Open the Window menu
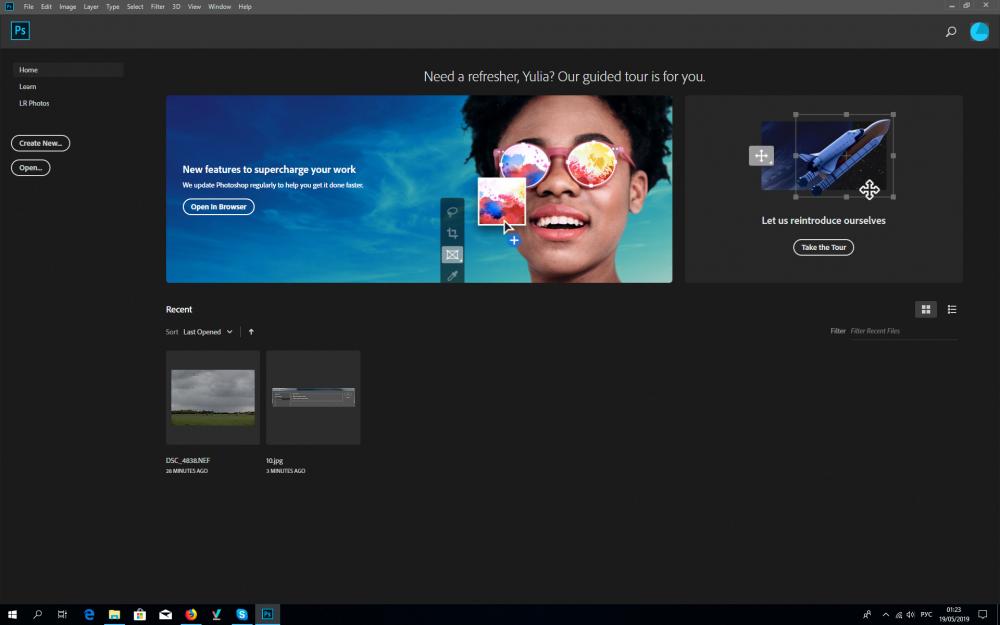This screenshot has height=625, width=1000. [x=219, y=6]
